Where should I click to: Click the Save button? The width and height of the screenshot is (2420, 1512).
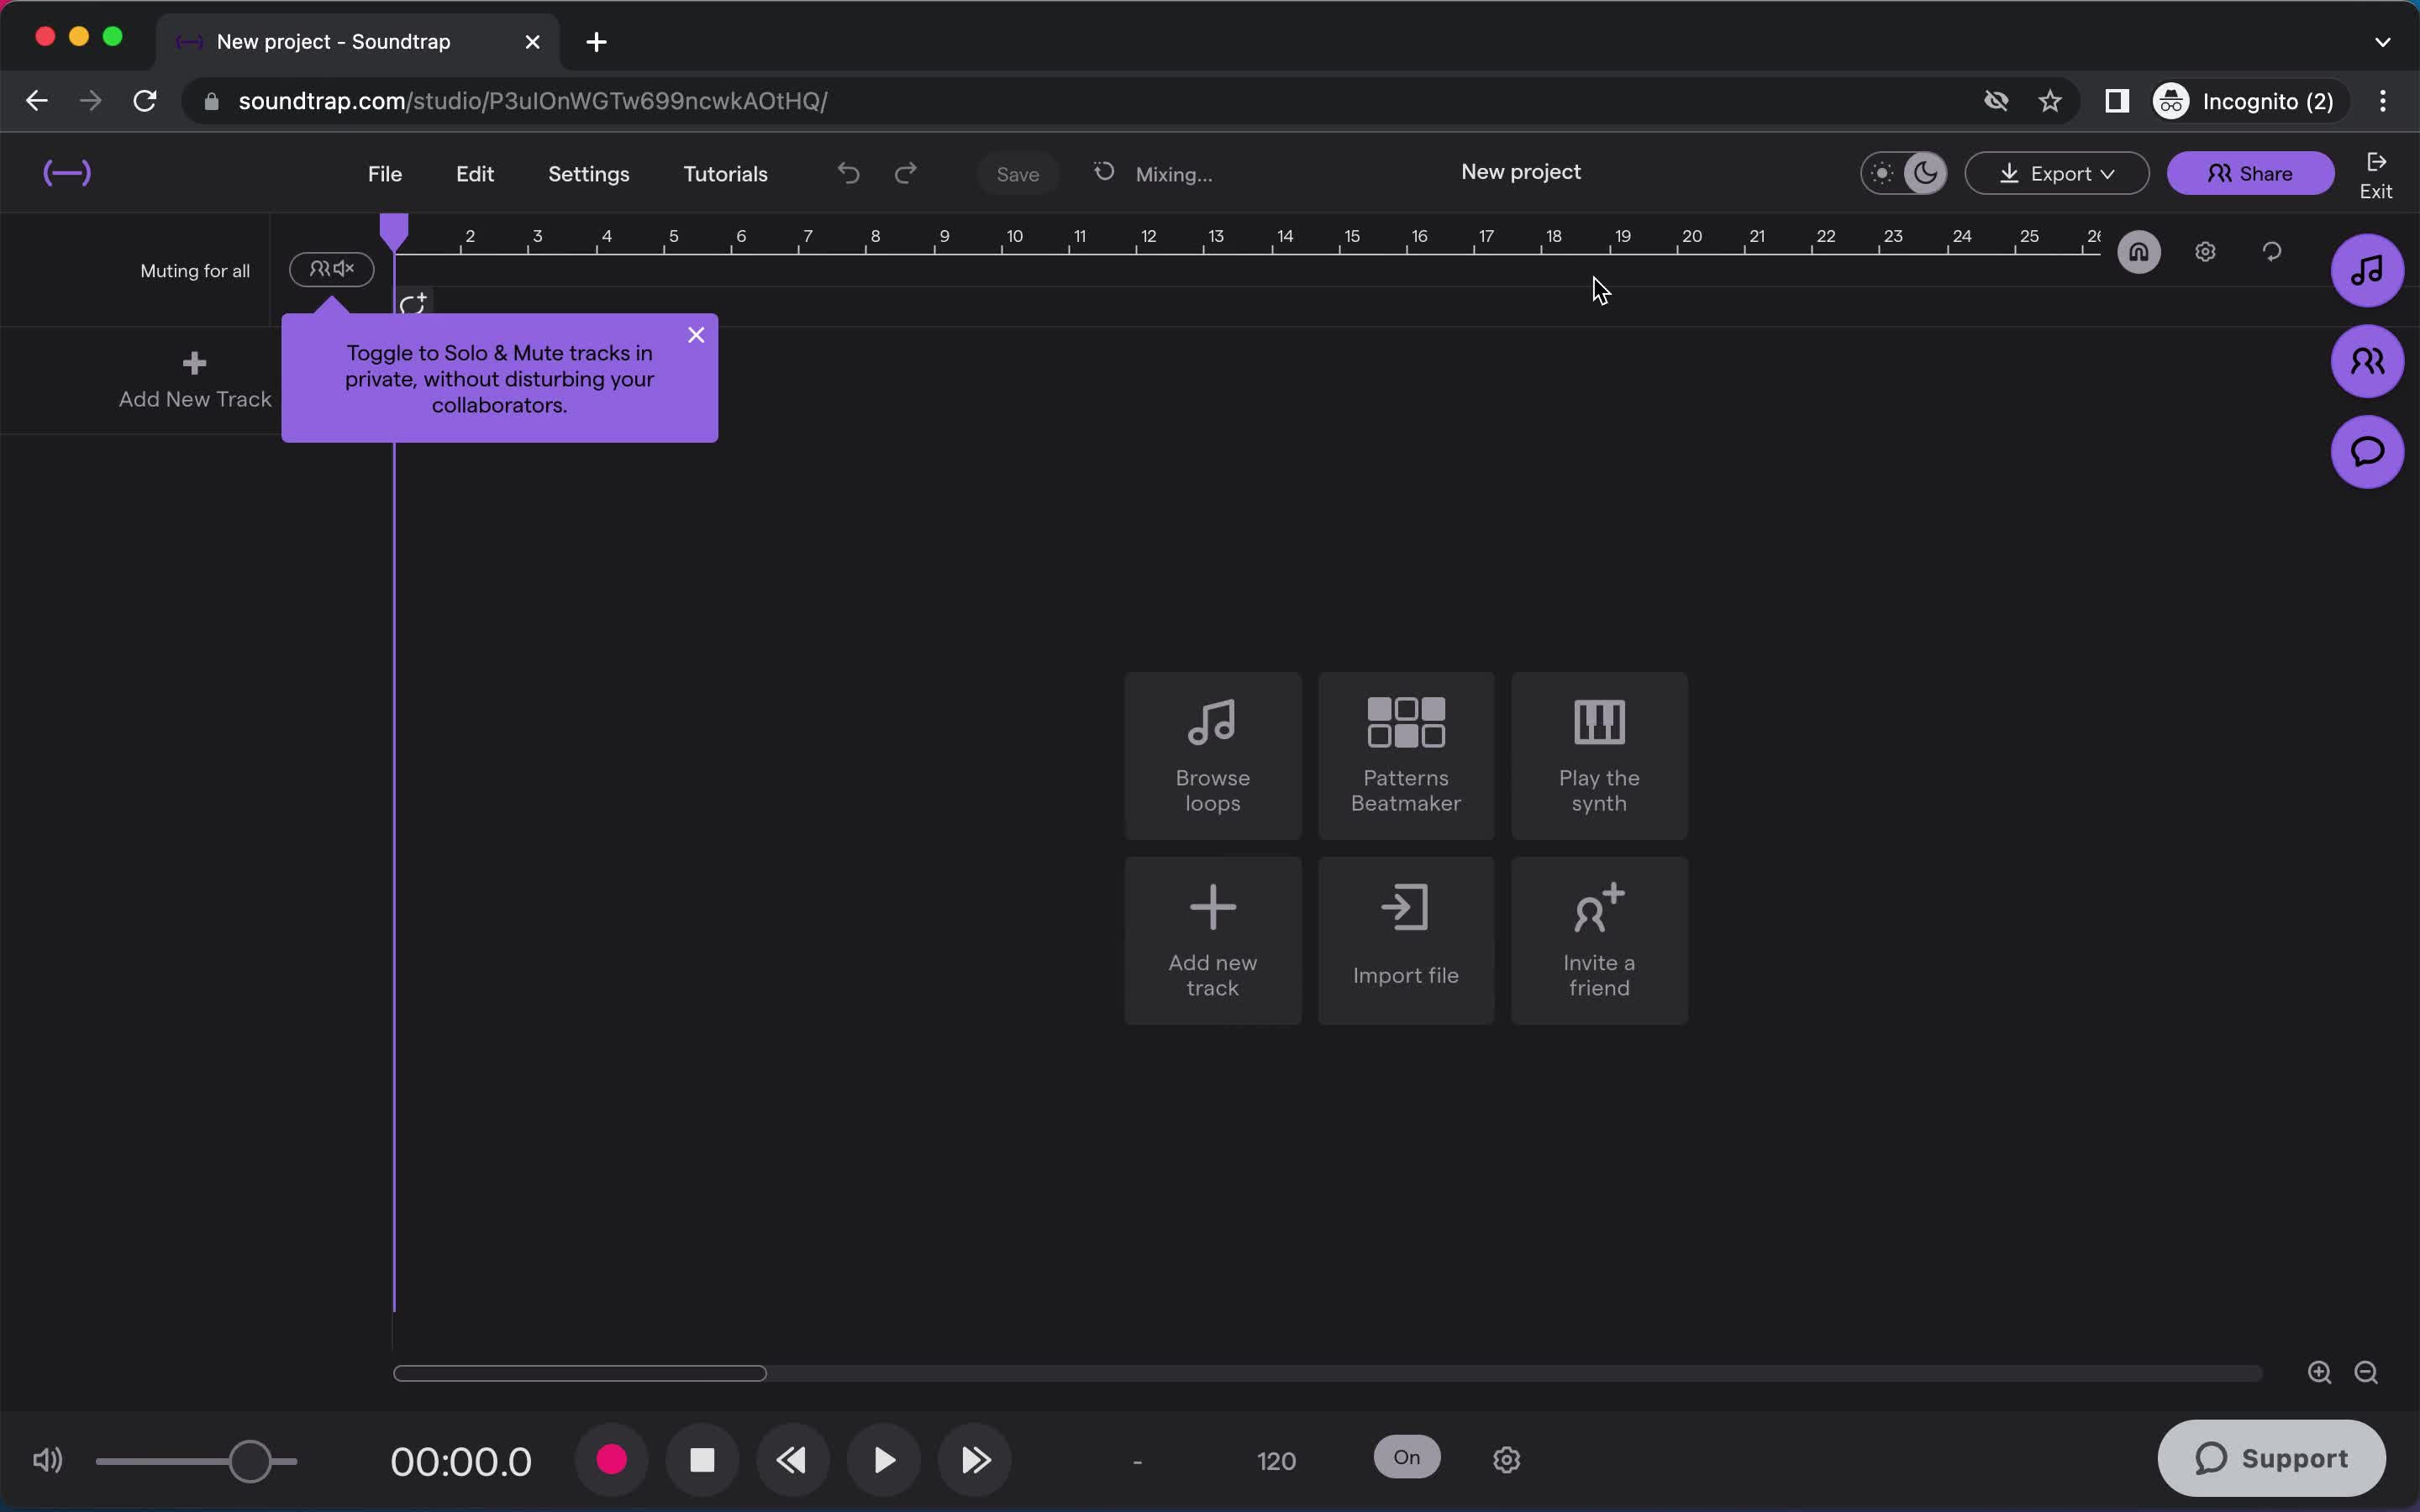coord(1018,174)
